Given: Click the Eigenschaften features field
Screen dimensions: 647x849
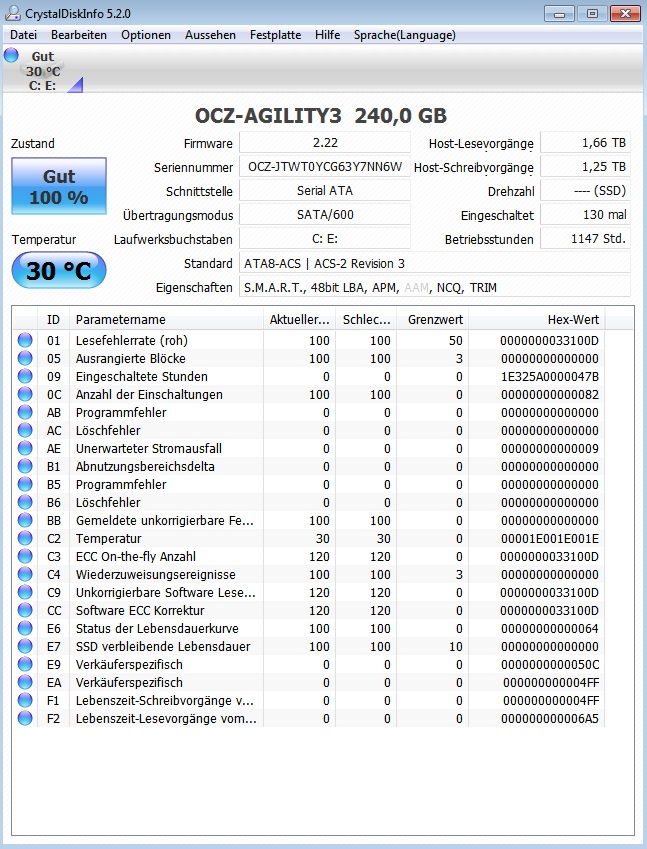Looking at the screenshot, I should tap(435, 288).
